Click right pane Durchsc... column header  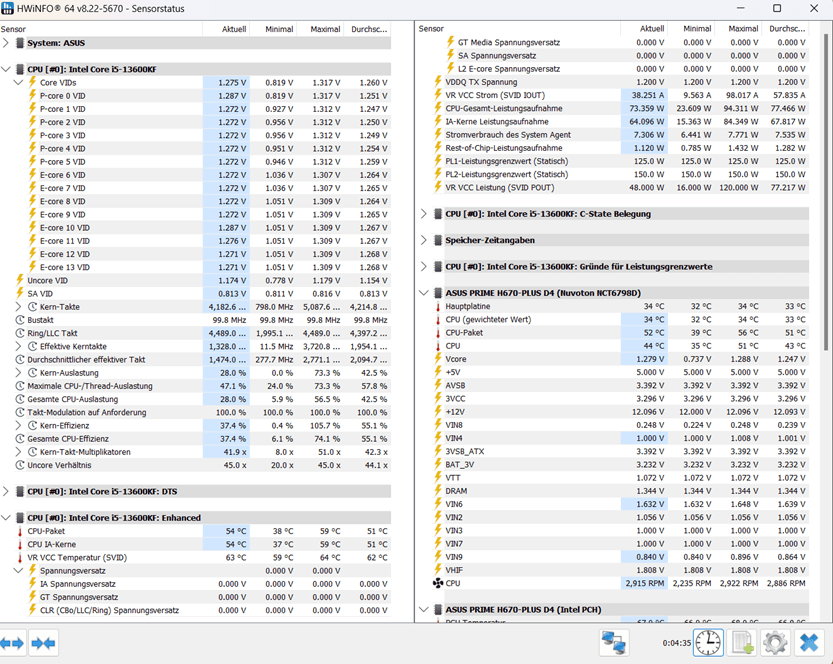click(x=786, y=29)
